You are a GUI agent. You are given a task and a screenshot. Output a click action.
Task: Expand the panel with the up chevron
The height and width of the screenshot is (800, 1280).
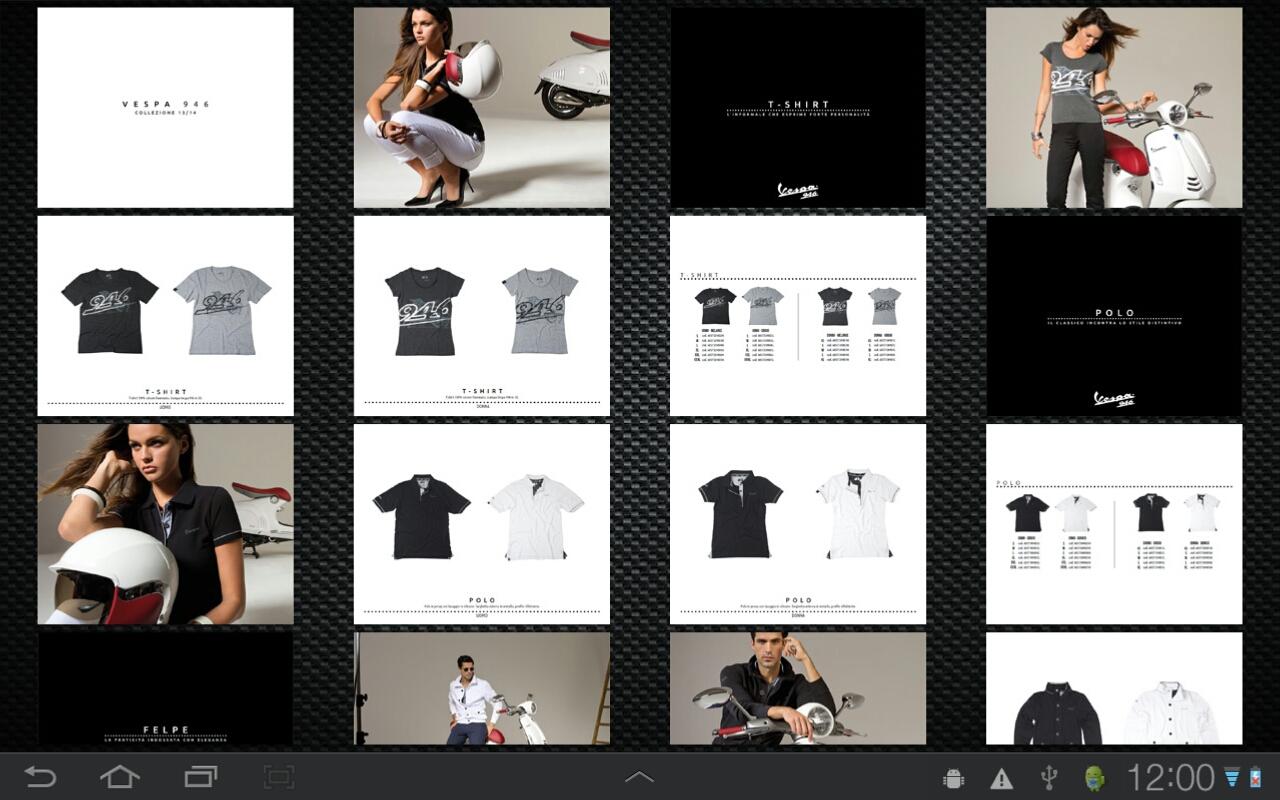(x=639, y=777)
